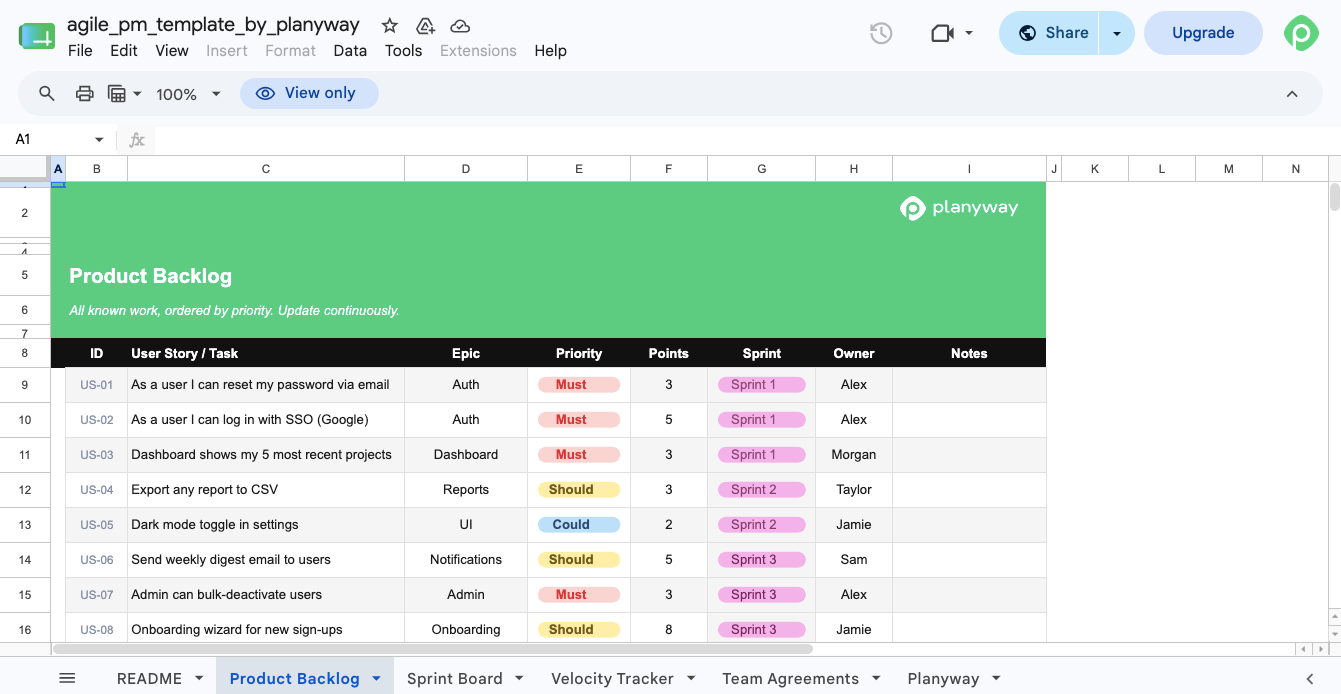This screenshot has height=694, width=1341.
Task: Click the filter views table icon
Action: point(117,93)
